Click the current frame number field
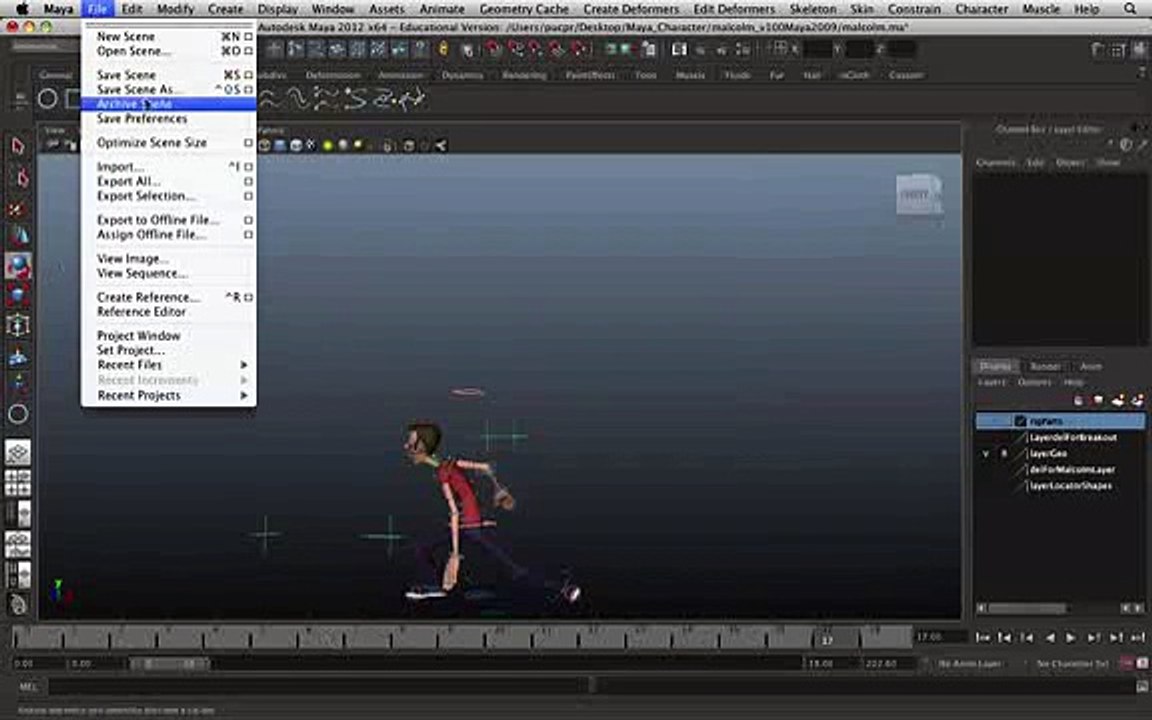The image size is (1152, 720). point(940,637)
